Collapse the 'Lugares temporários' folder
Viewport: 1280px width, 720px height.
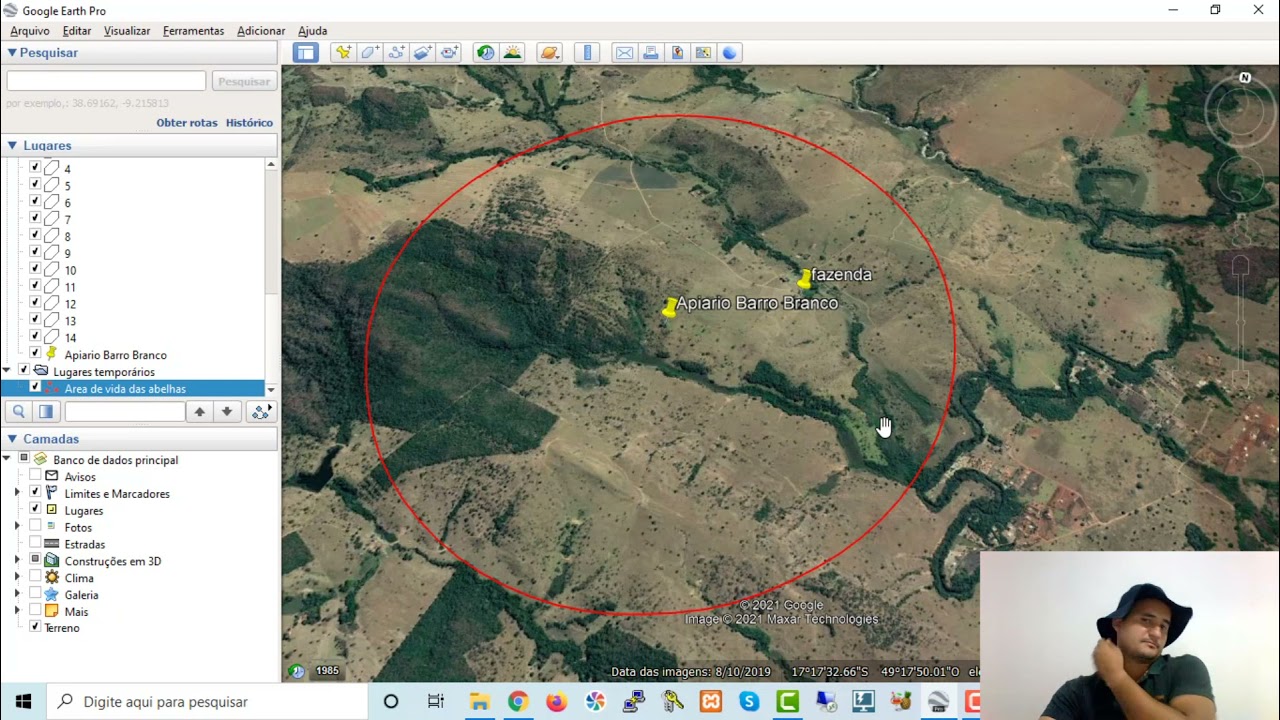pos(7,372)
